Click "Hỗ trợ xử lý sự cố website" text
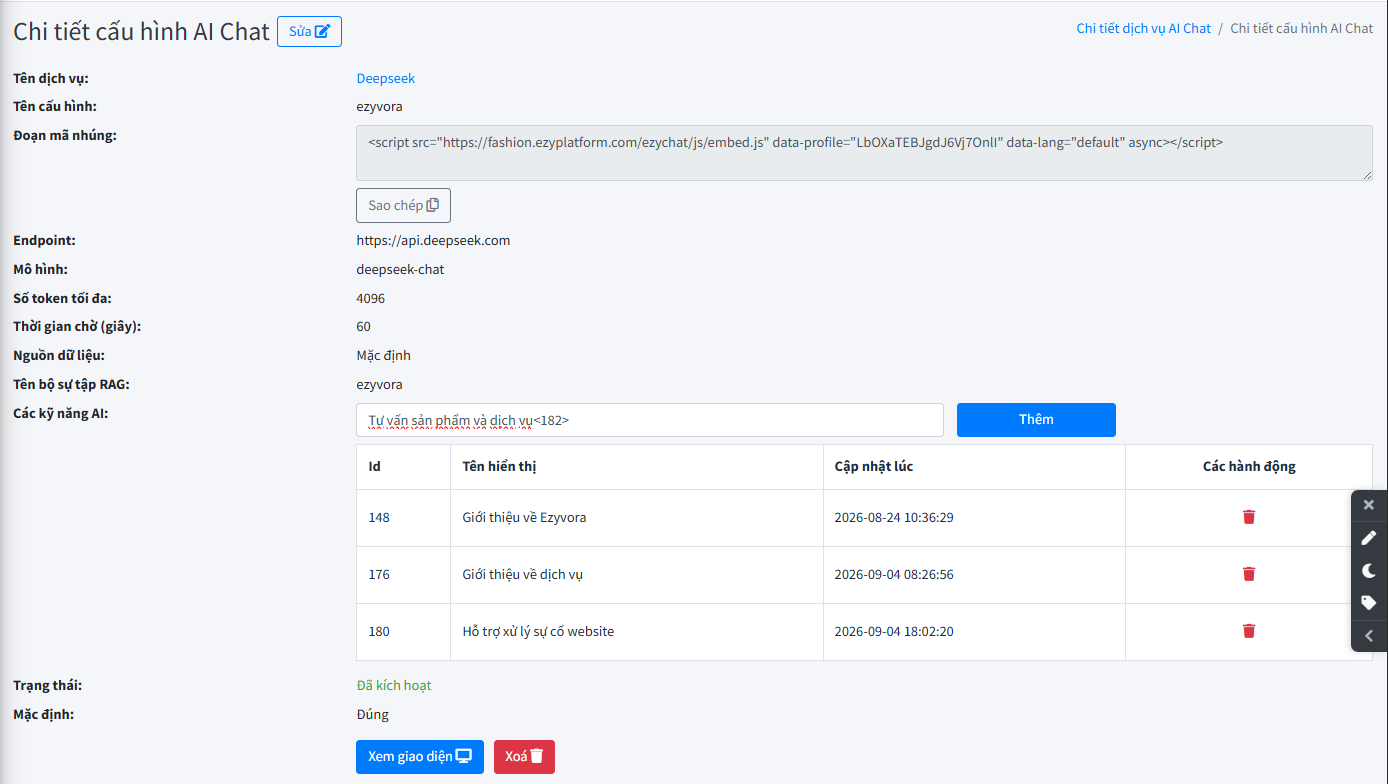The height and width of the screenshot is (784, 1388). pyautogui.click(x=538, y=632)
